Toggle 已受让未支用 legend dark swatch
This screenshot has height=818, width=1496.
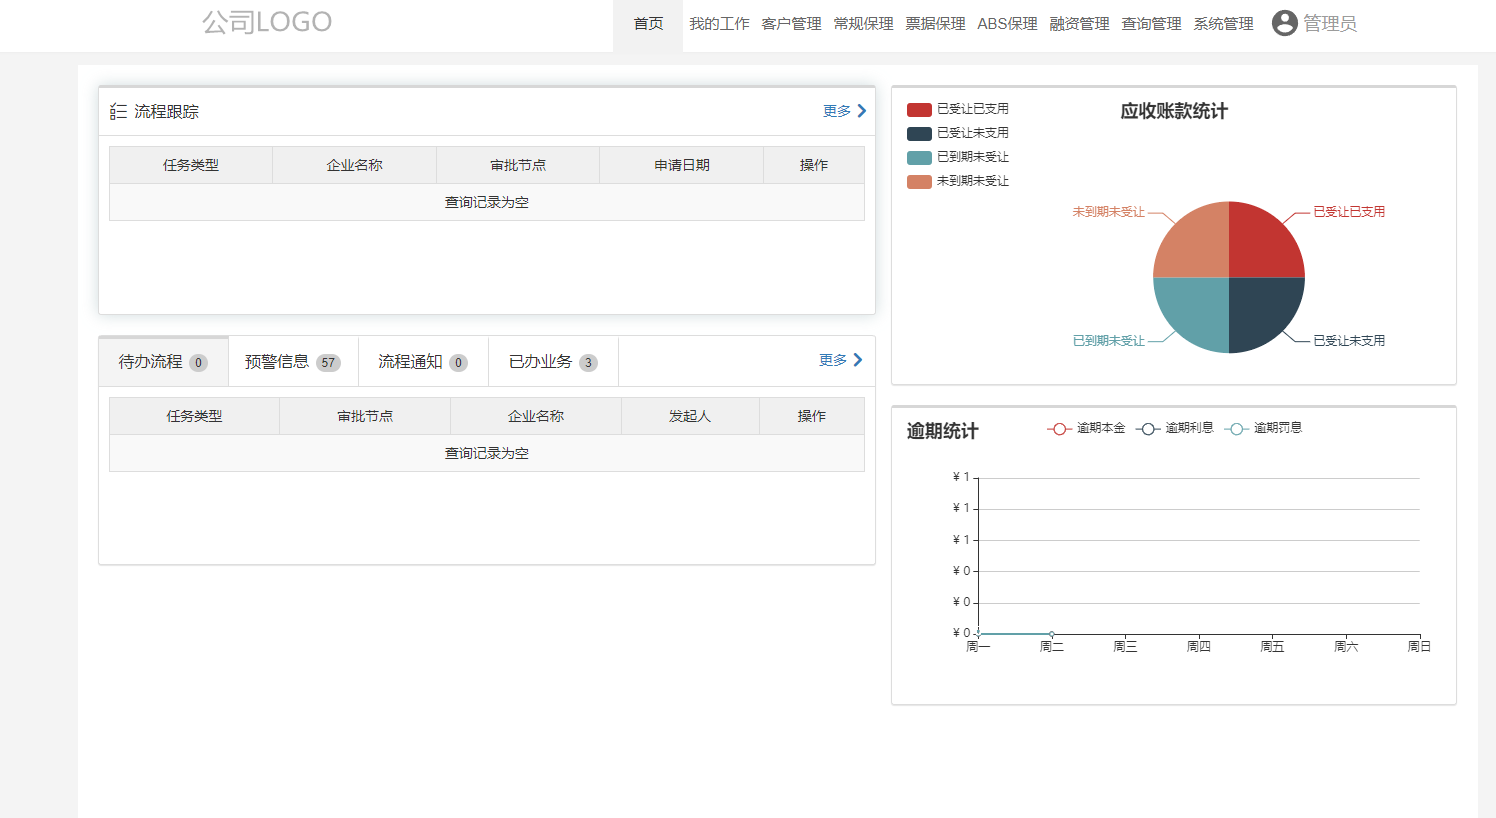[919, 133]
